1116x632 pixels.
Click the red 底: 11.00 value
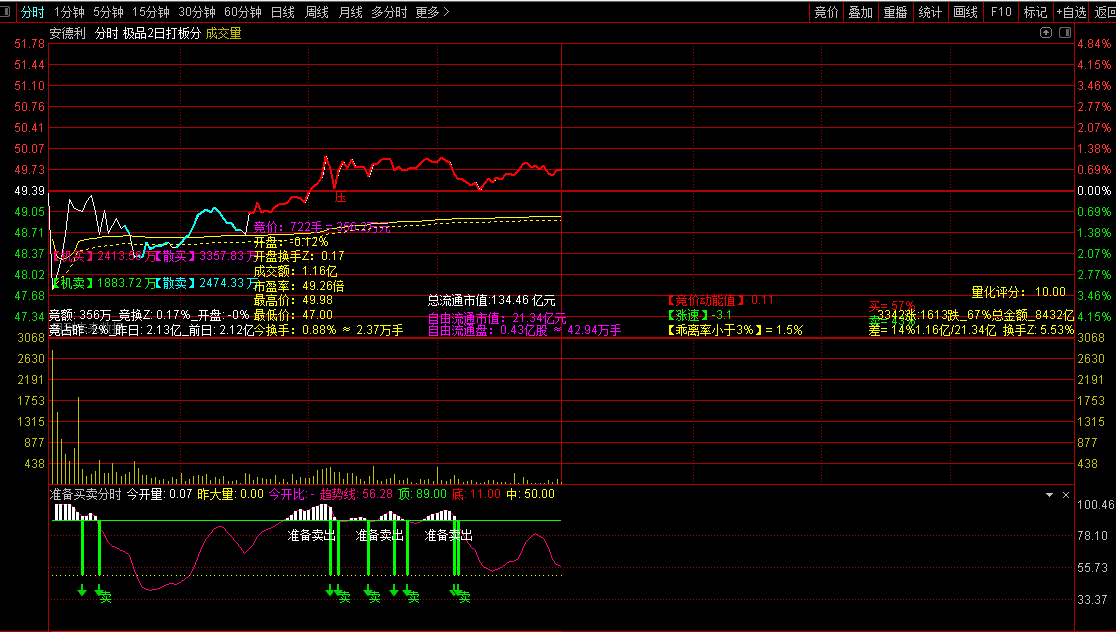click(476, 494)
